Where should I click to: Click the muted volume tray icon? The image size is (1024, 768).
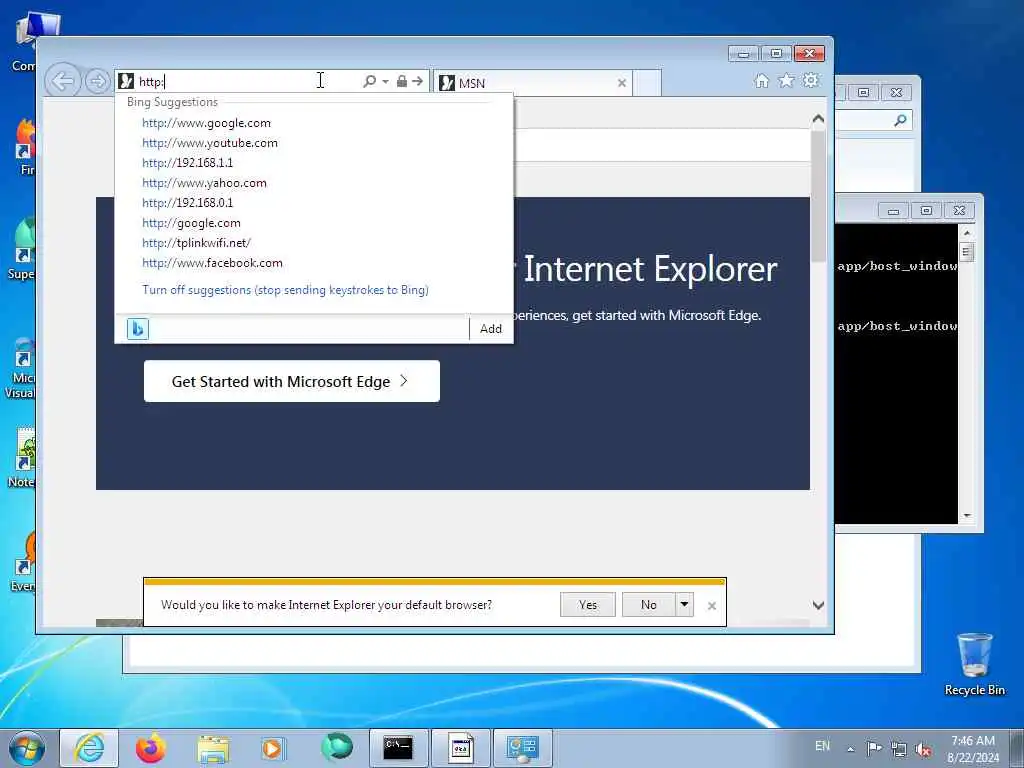923,749
